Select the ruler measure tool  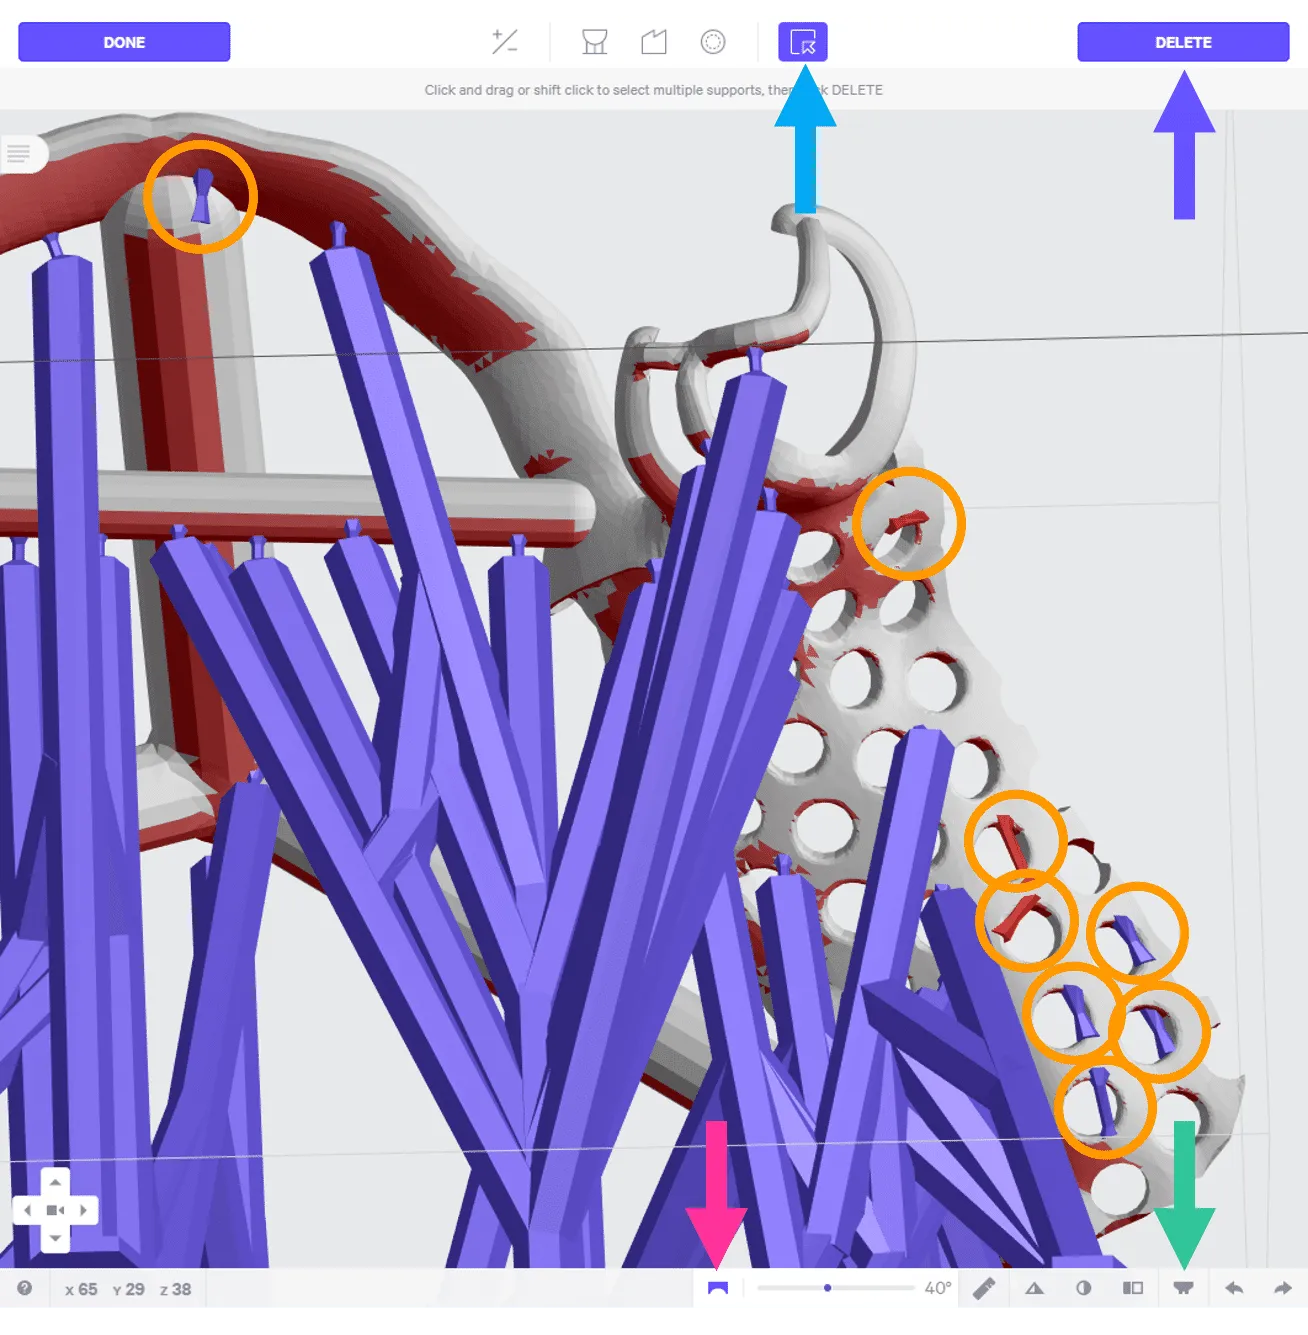[x=984, y=1288]
